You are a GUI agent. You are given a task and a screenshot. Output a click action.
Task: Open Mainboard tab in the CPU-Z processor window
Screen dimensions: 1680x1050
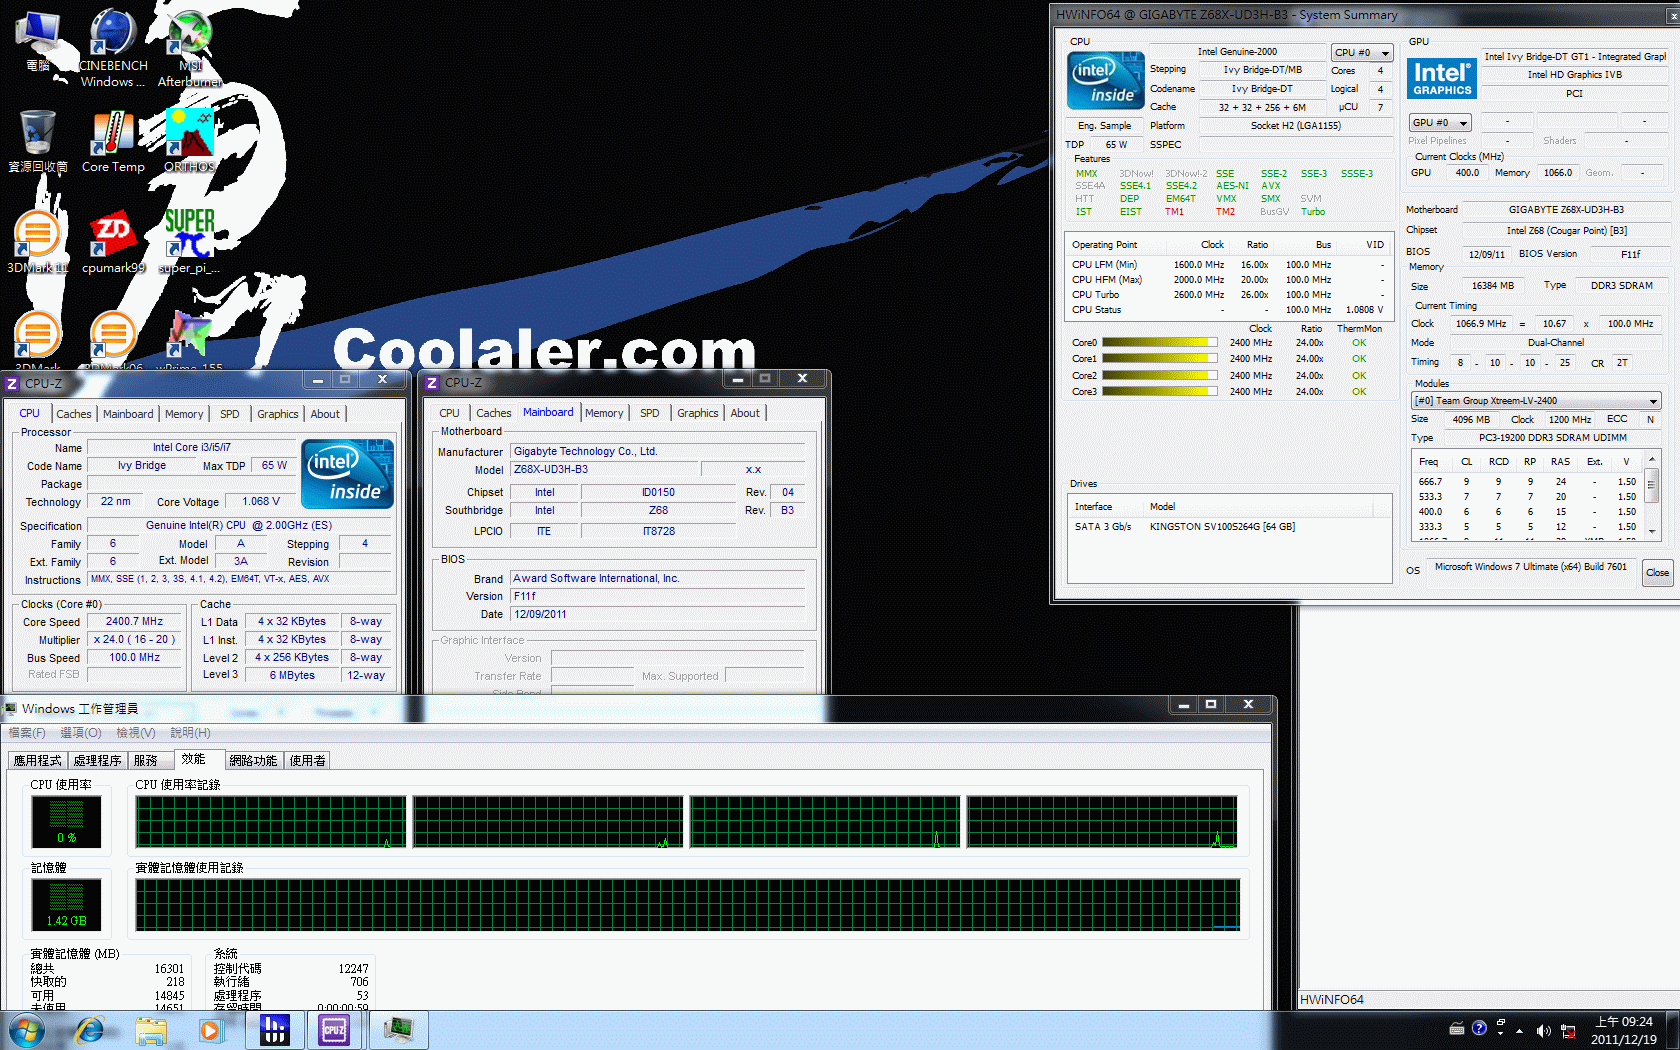coord(128,414)
